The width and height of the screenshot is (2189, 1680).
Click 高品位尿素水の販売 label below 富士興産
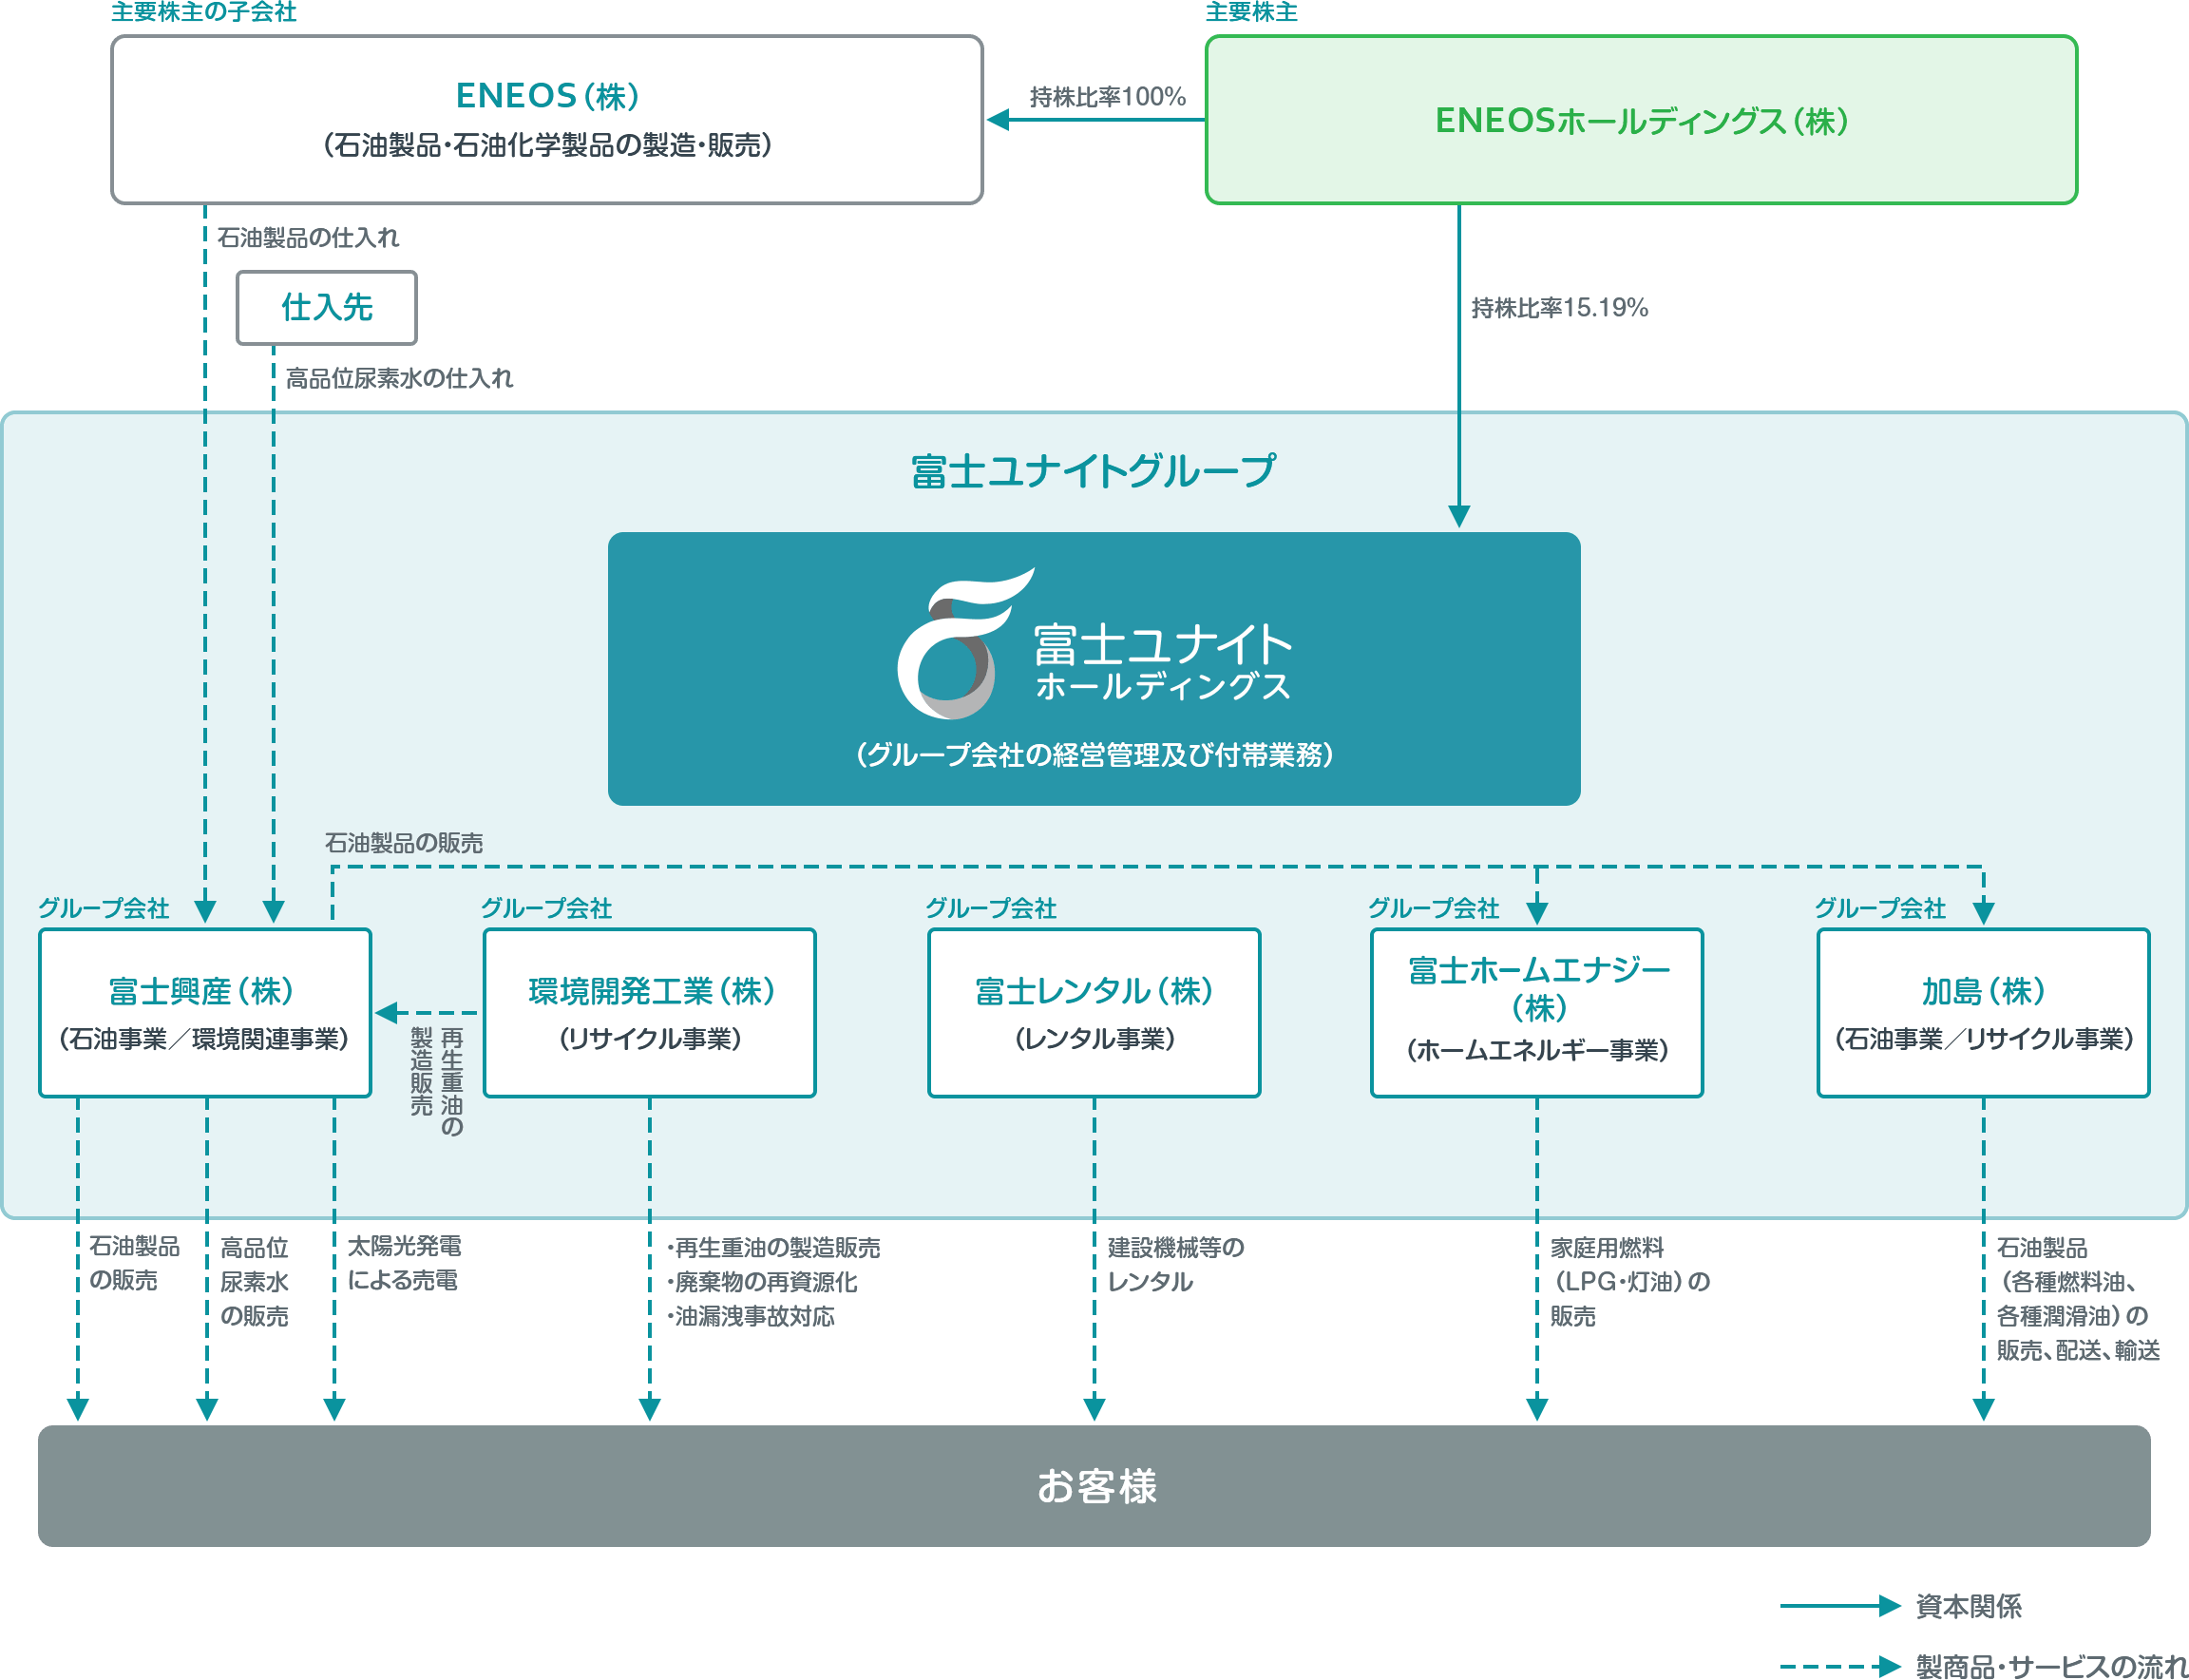(x=254, y=1281)
